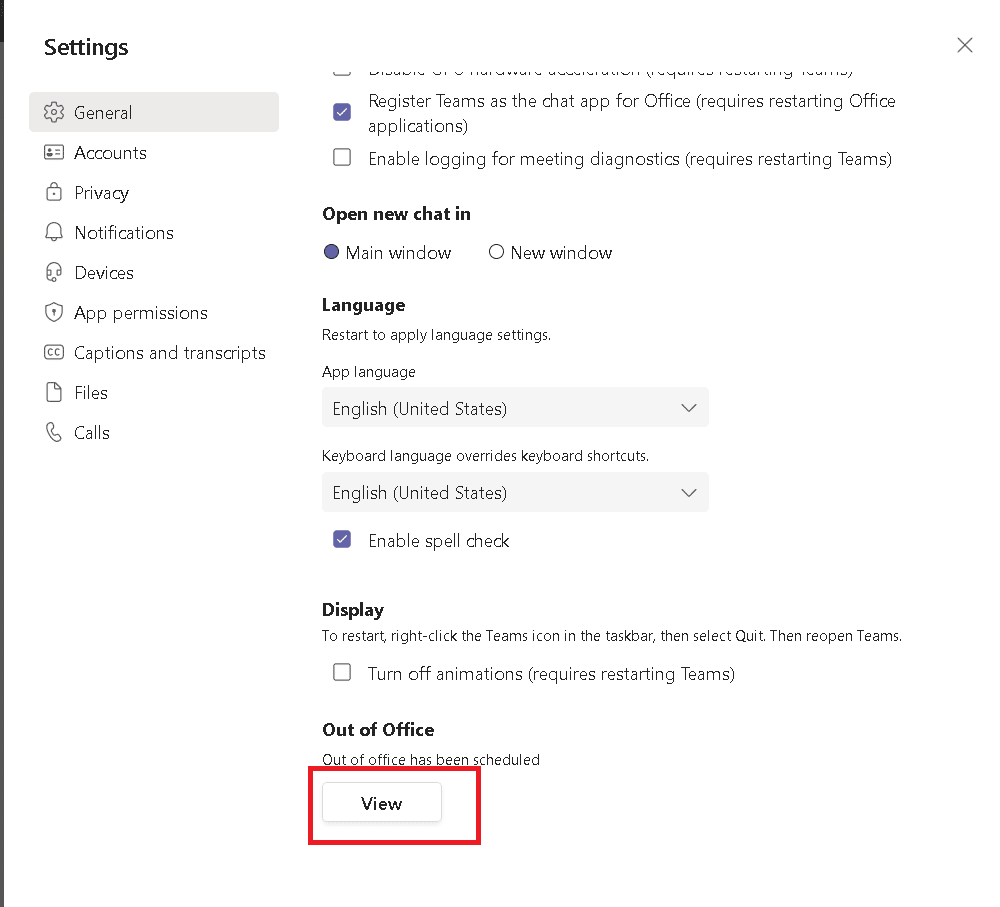This screenshot has width=1000, height=907.
Task: Click 'Keyboard language overrides keyboard shortcuts.' text
Action: tap(485, 456)
